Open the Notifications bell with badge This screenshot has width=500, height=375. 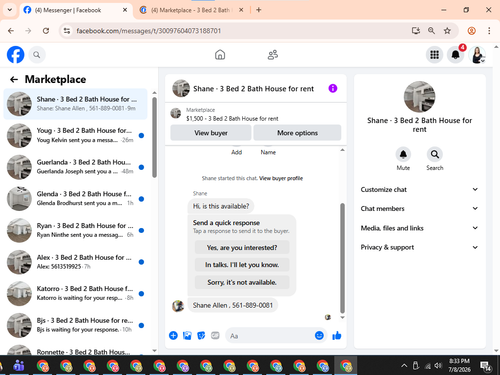456,54
